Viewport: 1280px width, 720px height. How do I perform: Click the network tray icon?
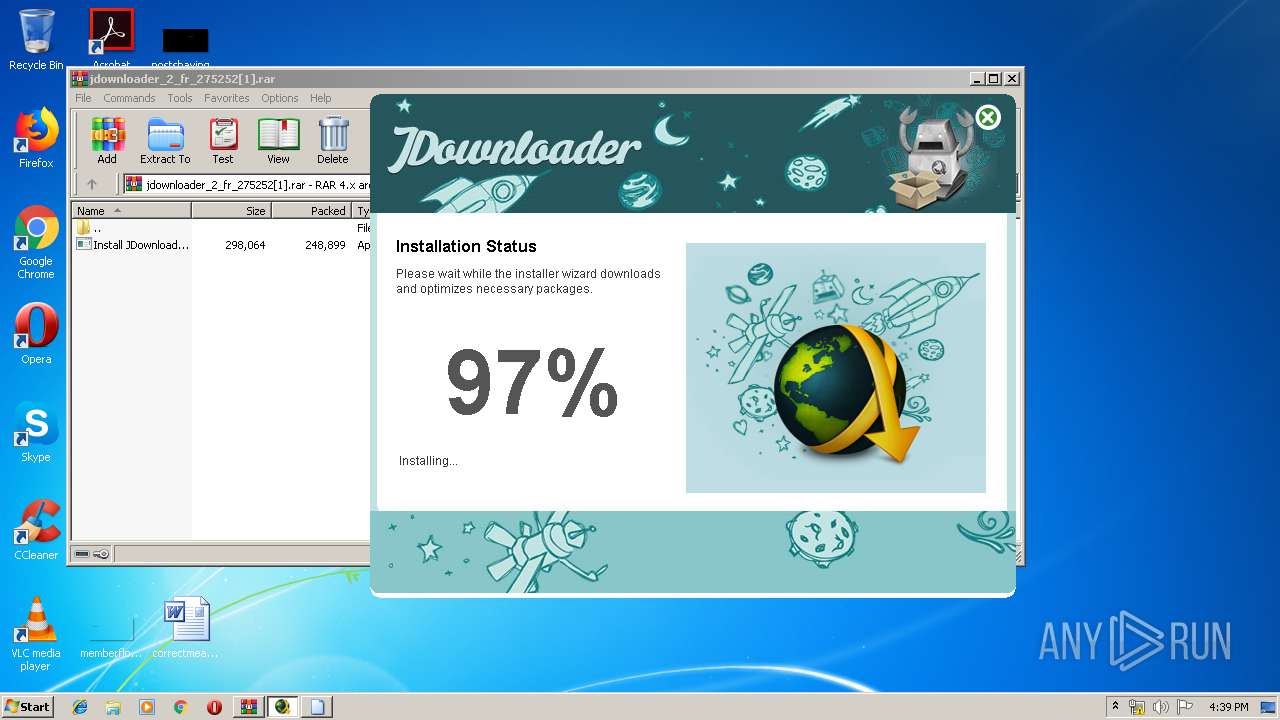point(1137,707)
